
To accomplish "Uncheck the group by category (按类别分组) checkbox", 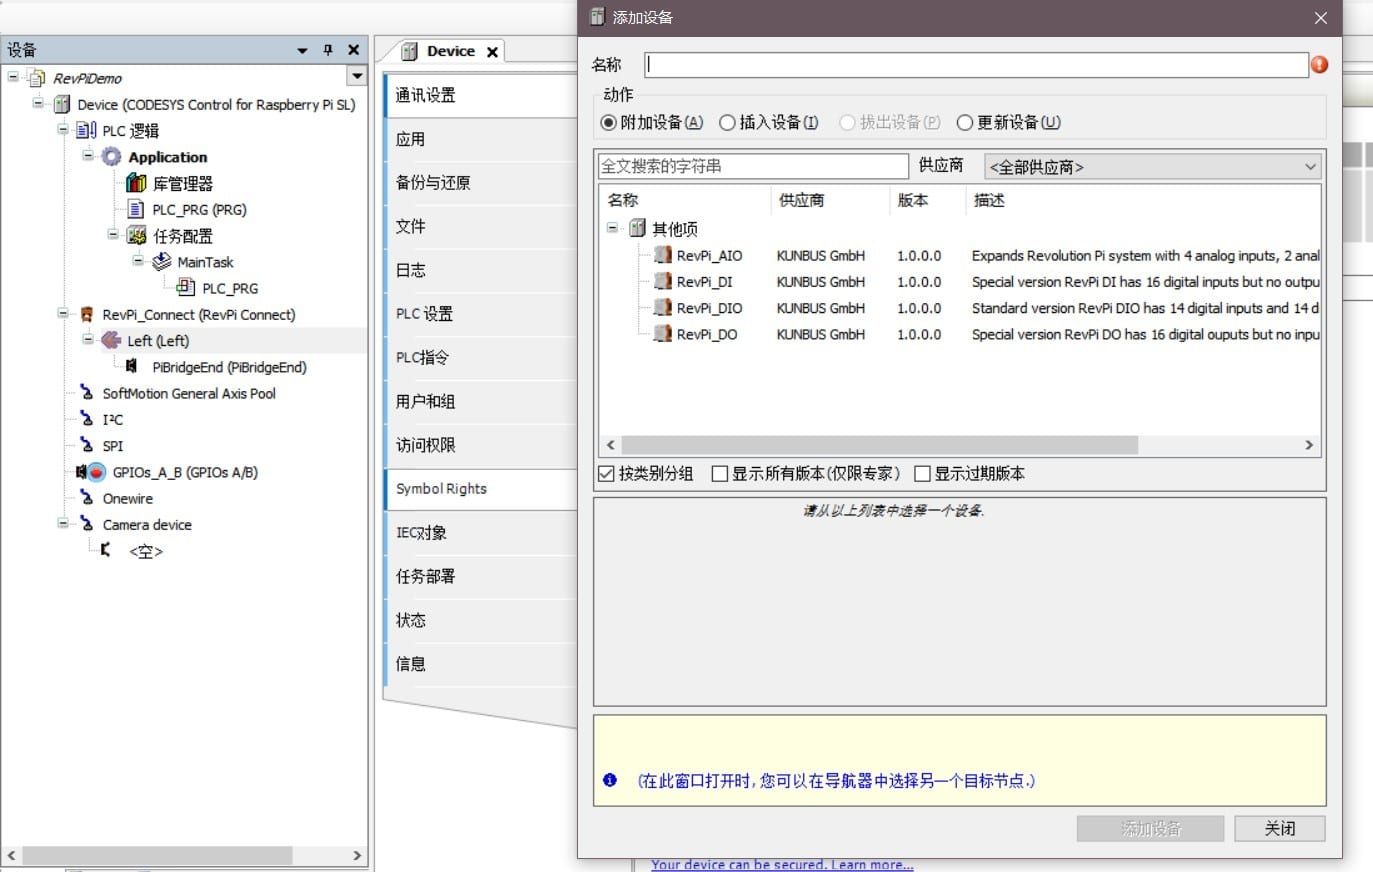I will [x=606, y=474].
